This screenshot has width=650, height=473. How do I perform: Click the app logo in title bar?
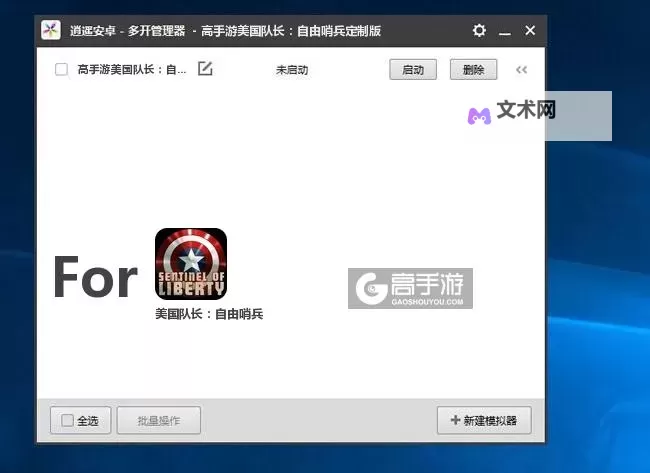point(51,30)
